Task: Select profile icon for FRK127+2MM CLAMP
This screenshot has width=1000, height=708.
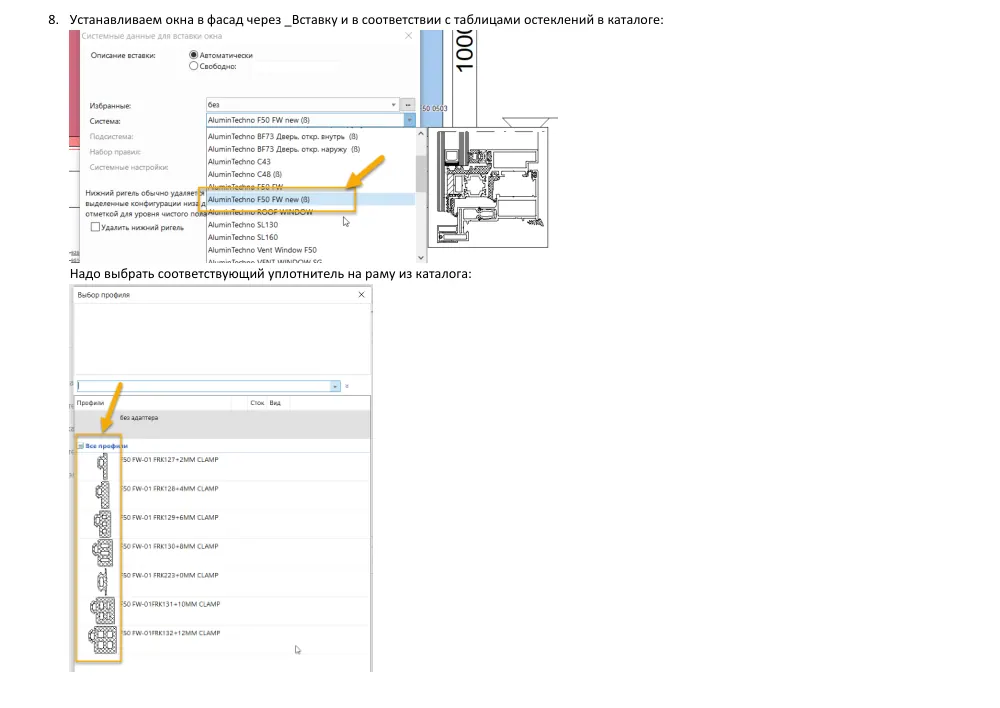Action: pyautogui.click(x=102, y=466)
